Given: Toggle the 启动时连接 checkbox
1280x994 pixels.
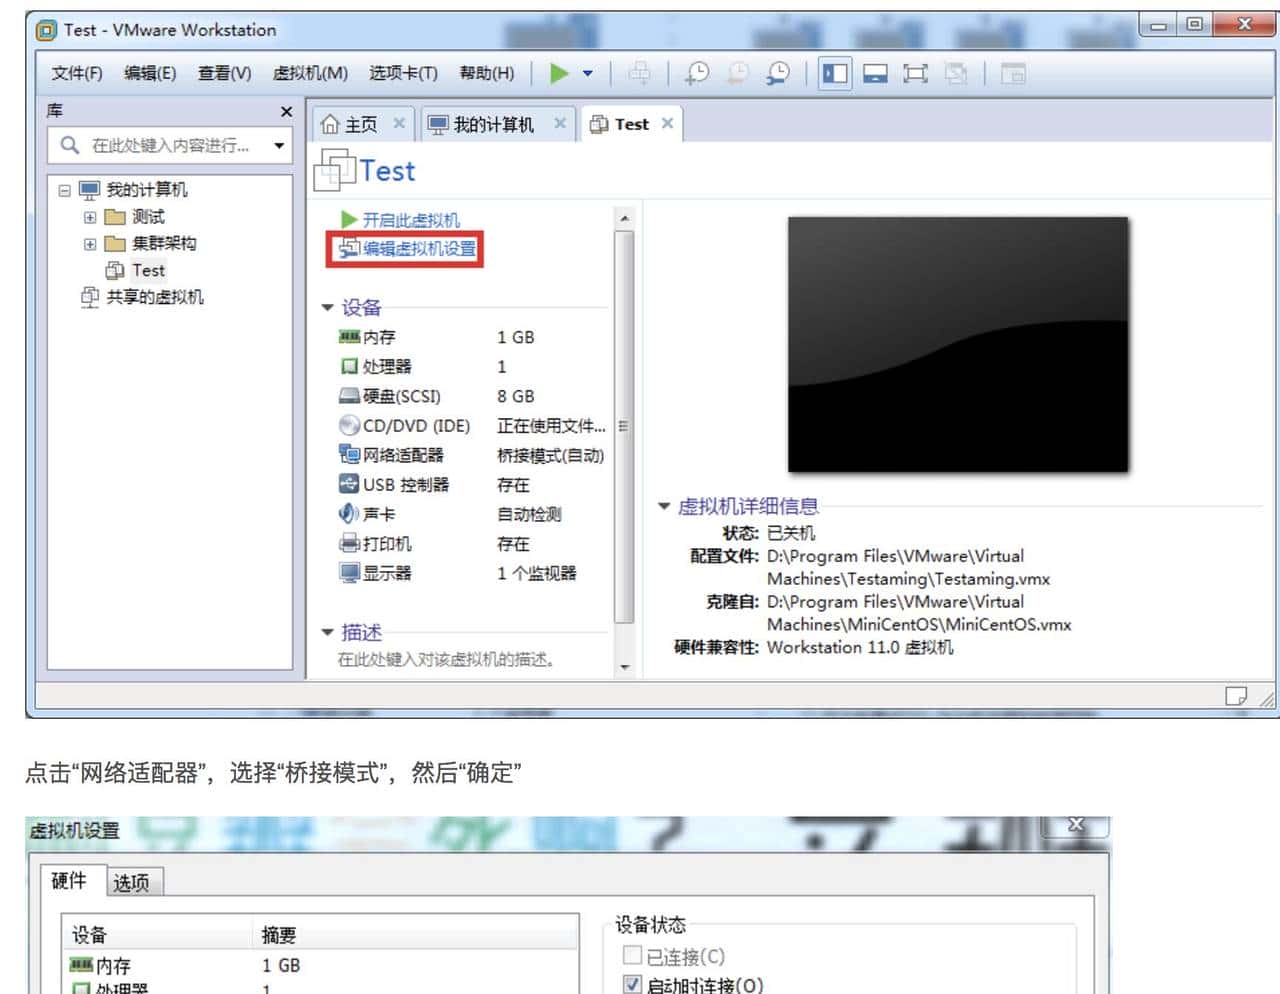Looking at the screenshot, I should click(x=632, y=984).
